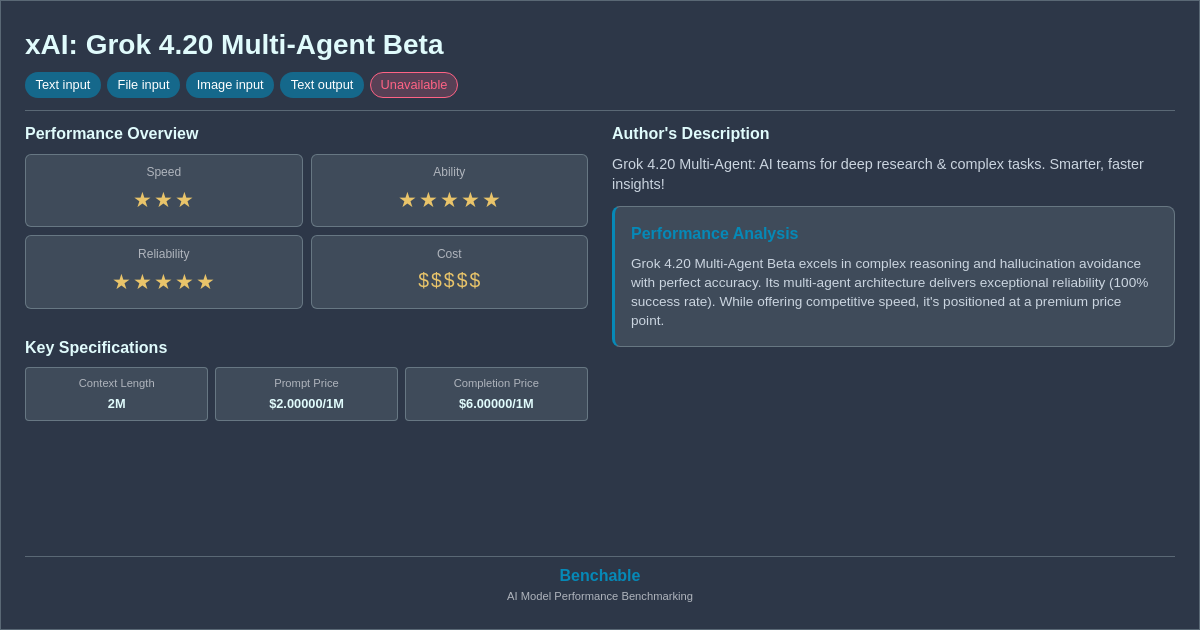
Task: Click the File input badge
Action: coord(143,85)
